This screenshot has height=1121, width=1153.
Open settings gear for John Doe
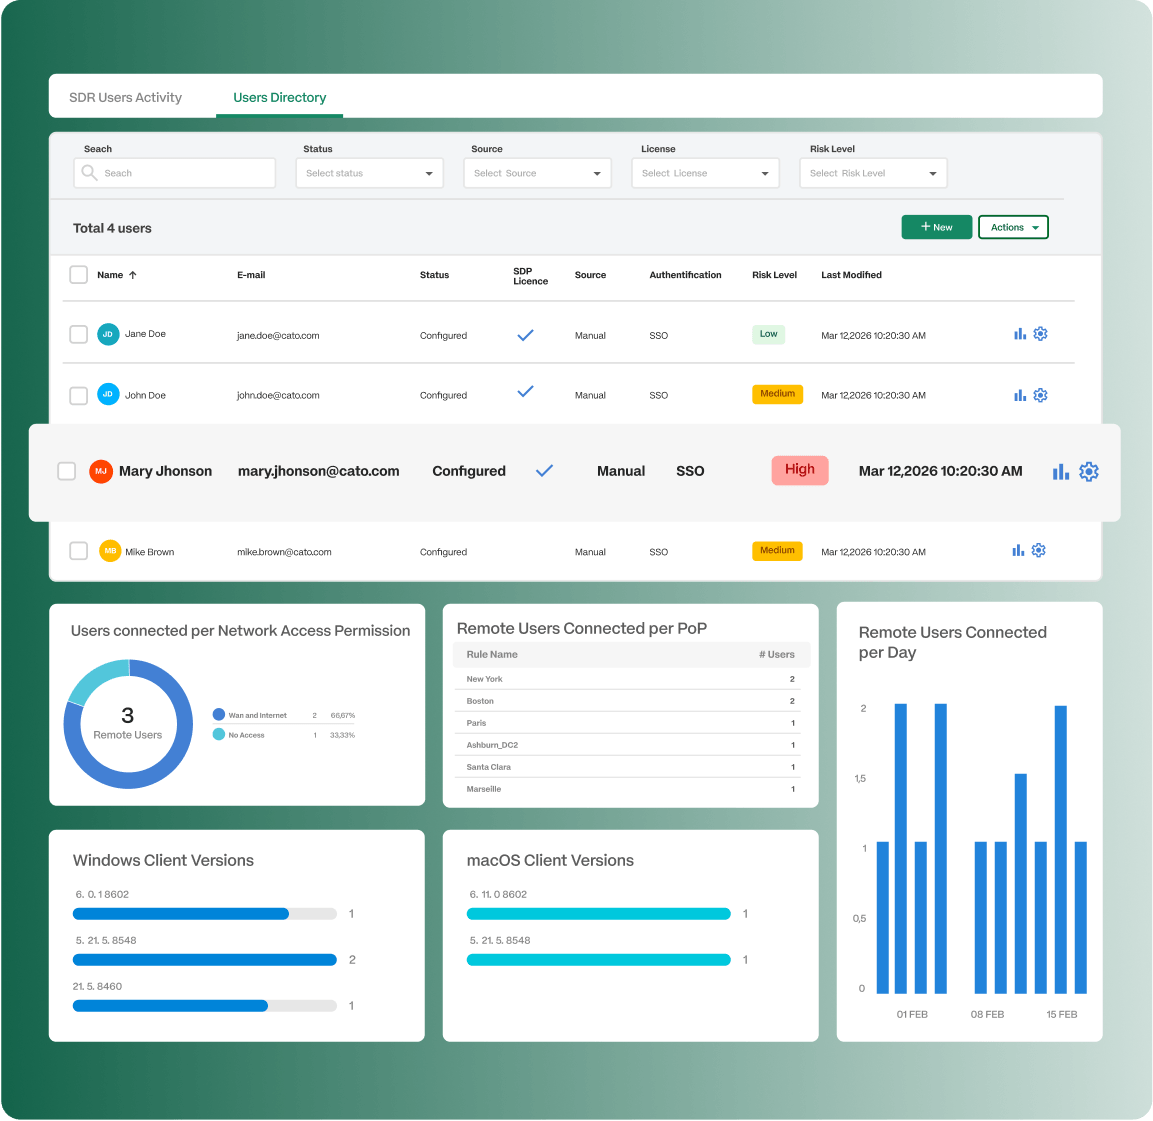[1040, 395]
